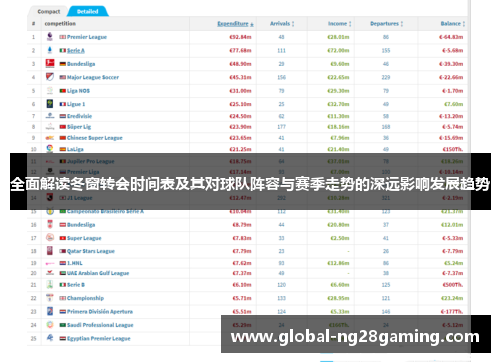Open the Premier League link in row 1
This screenshot has width=500, height=362.
(x=87, y=37)
